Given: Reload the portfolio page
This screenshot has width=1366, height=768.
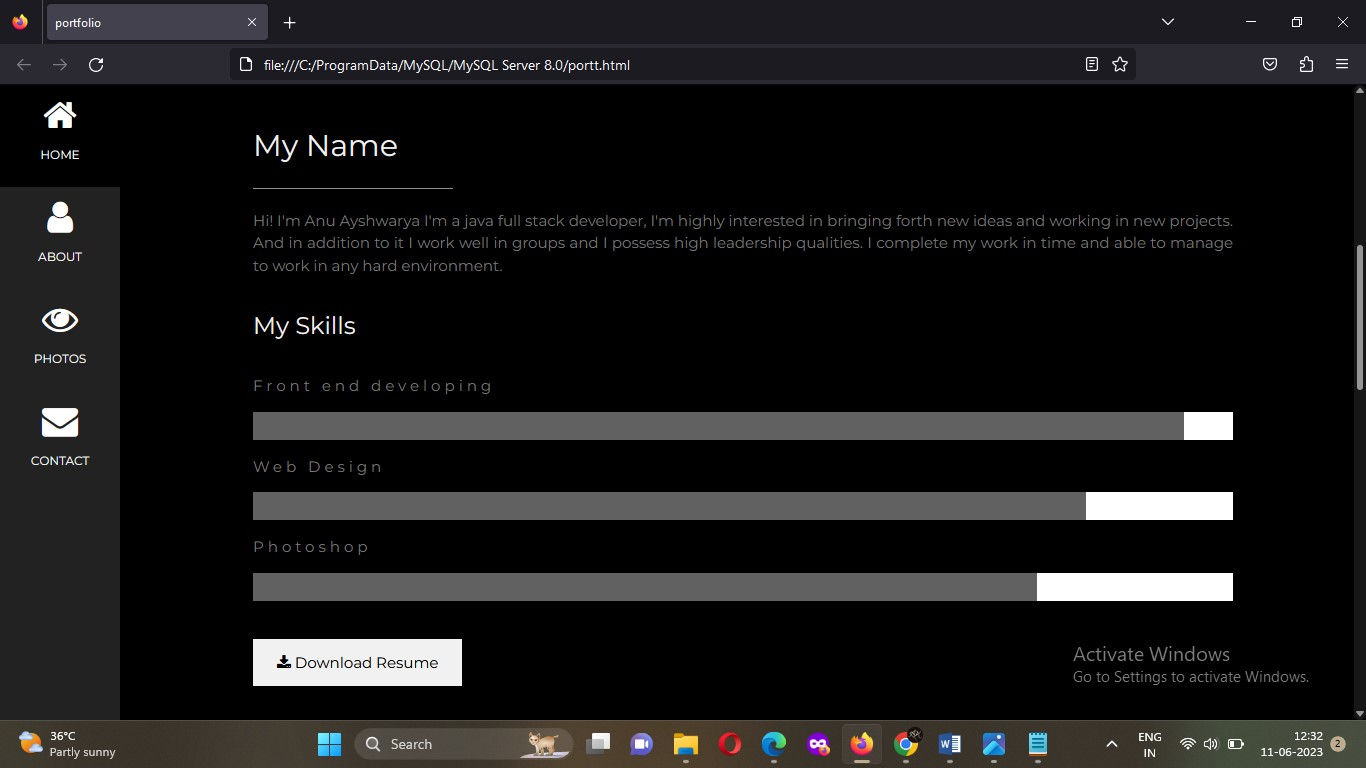Looking at the screenshot, I should (x=96, y=64).
